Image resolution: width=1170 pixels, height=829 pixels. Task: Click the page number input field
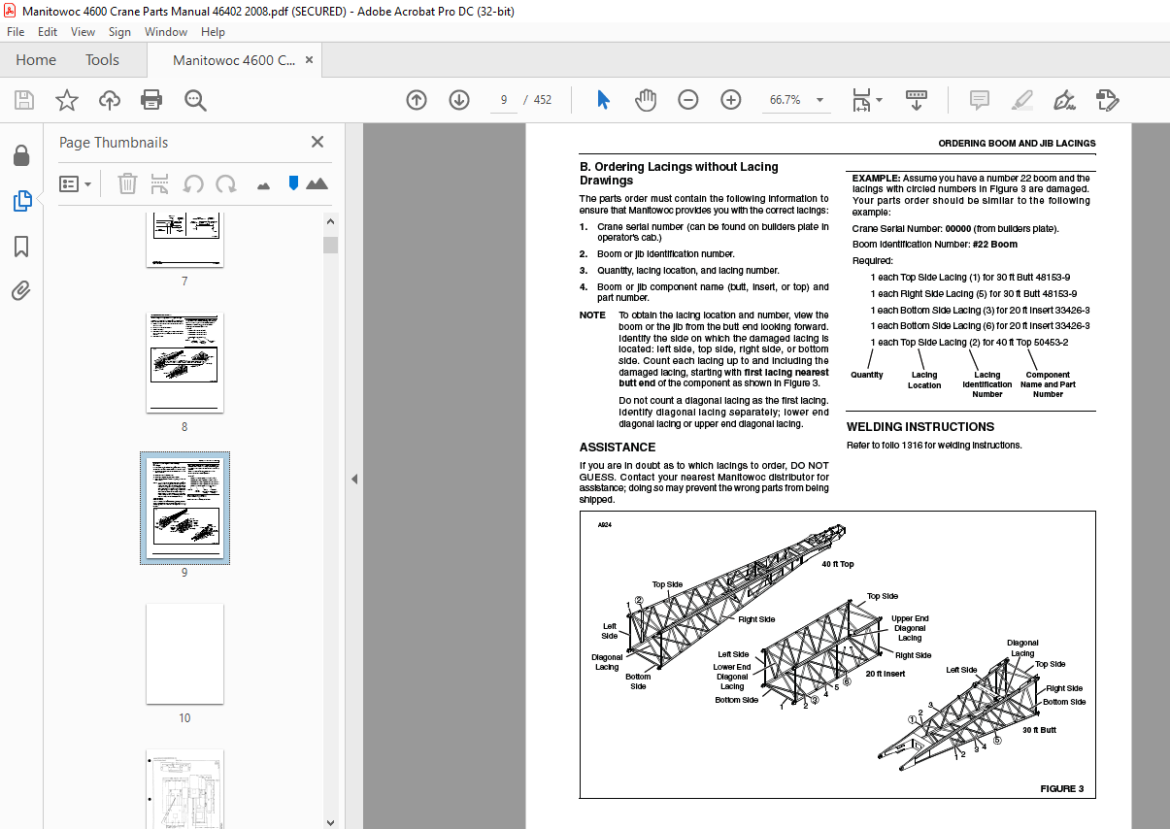[504, 100]
